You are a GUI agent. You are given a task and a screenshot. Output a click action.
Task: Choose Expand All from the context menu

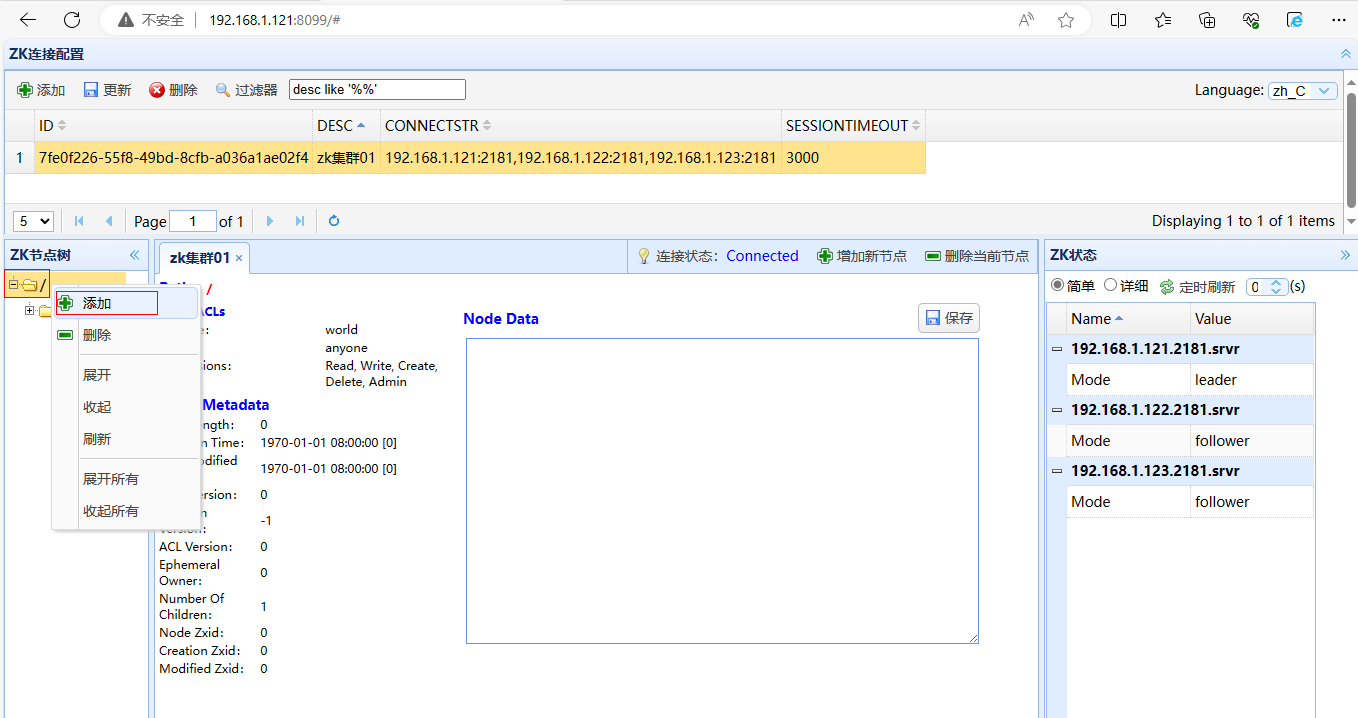[x=110, y=479]
